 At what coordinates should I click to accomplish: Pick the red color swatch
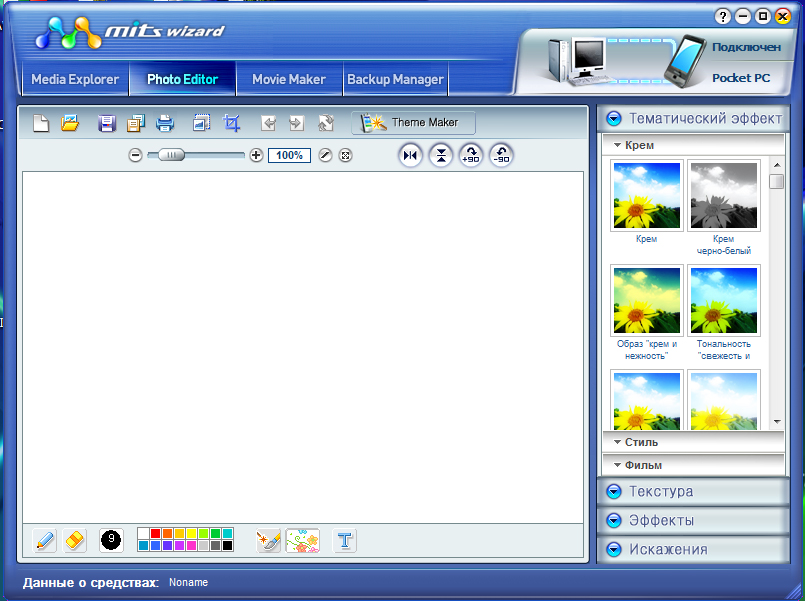pos(155,534)
